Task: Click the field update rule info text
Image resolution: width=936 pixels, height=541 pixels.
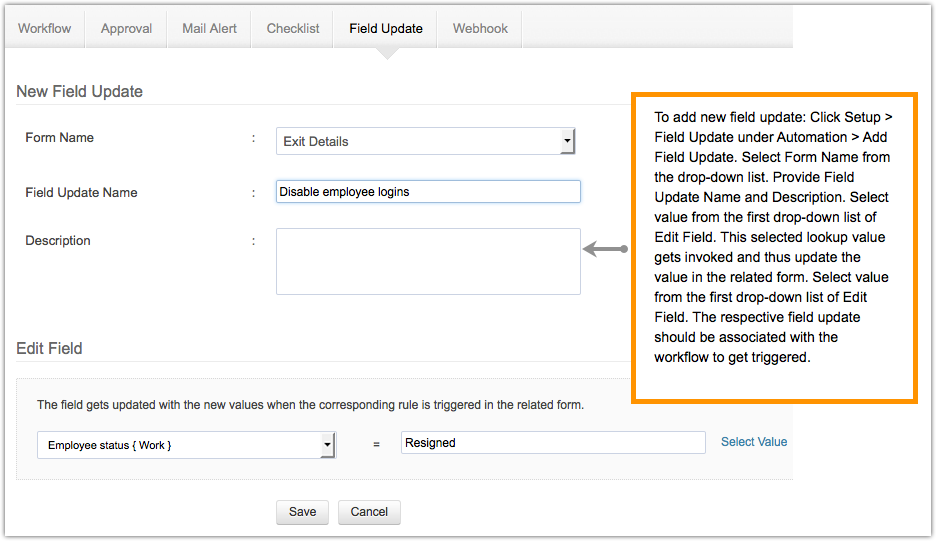Action: (x=310, y=405)
